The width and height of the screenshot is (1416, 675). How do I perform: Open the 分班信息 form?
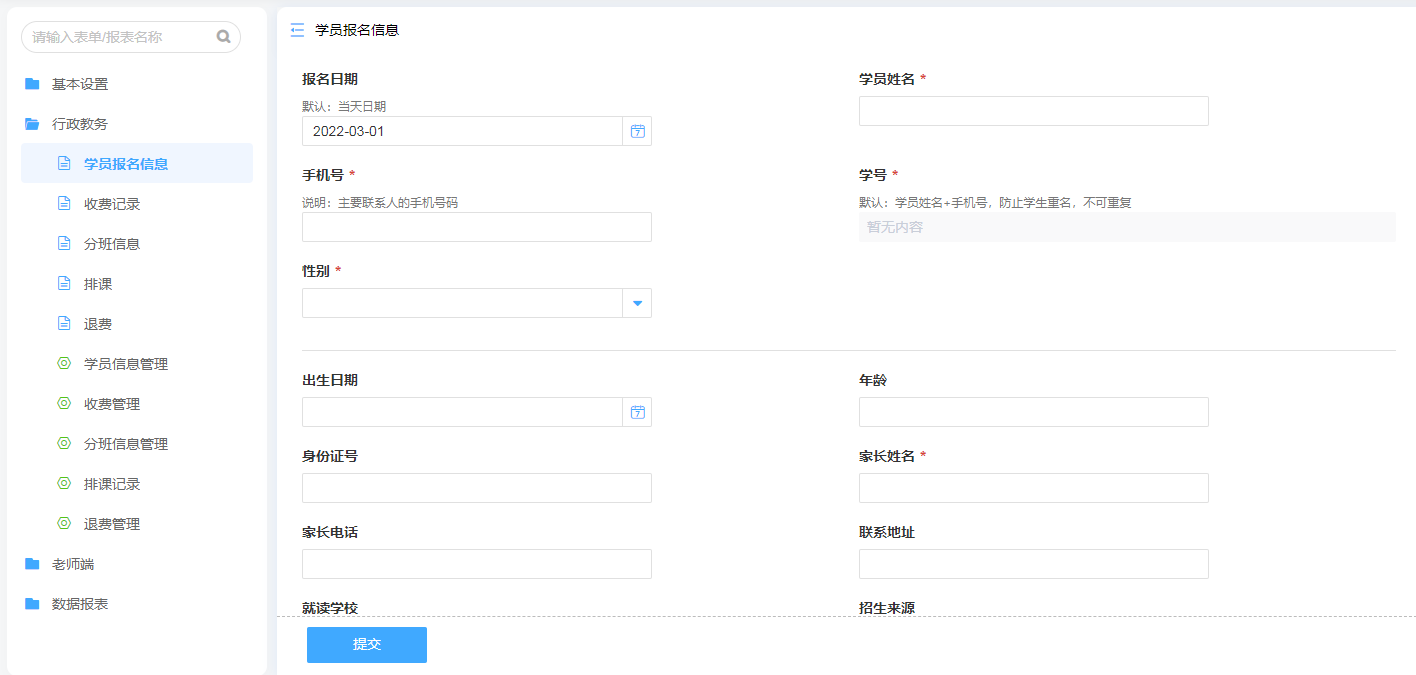click(112, 244)
